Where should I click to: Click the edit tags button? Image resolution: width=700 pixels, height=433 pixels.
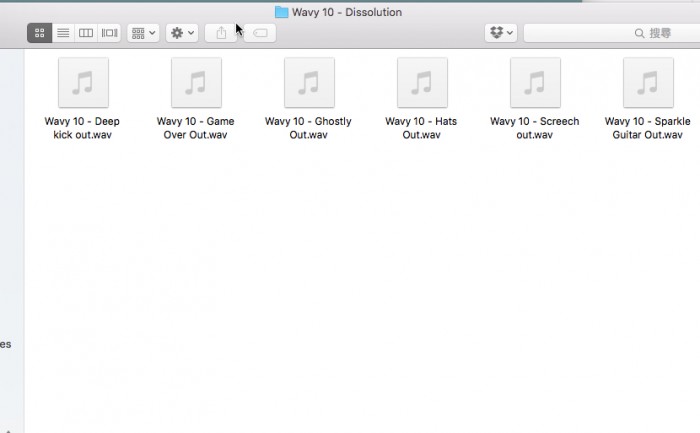[x=260, y=33]
